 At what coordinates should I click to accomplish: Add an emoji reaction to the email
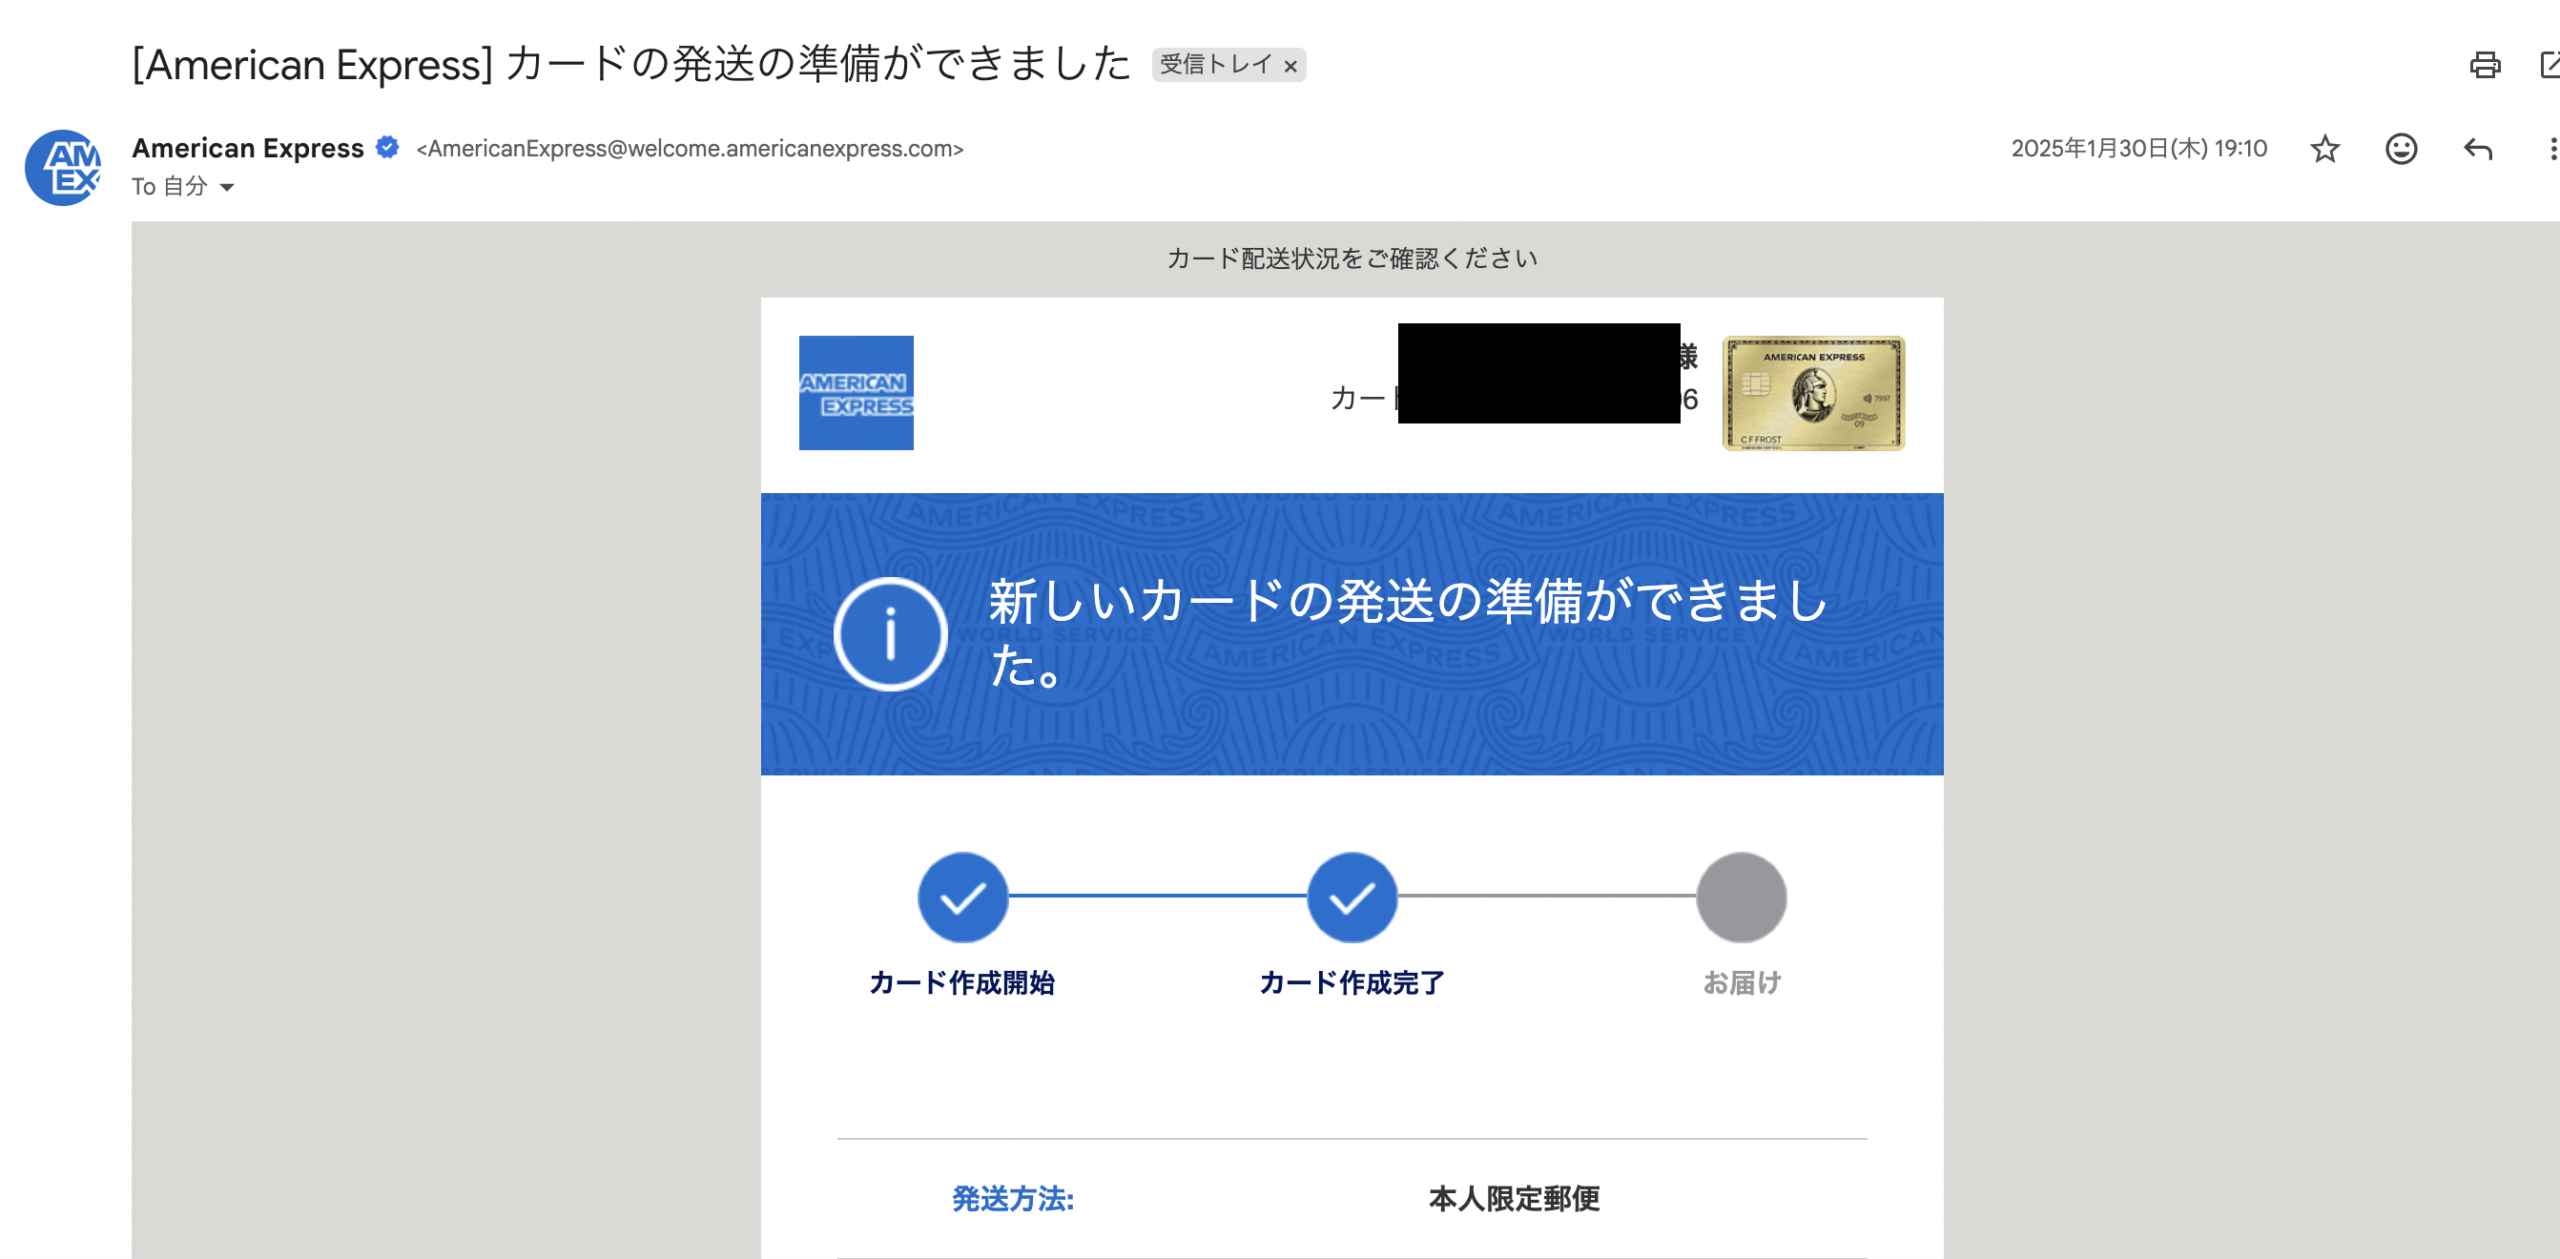click(2399, 148)
